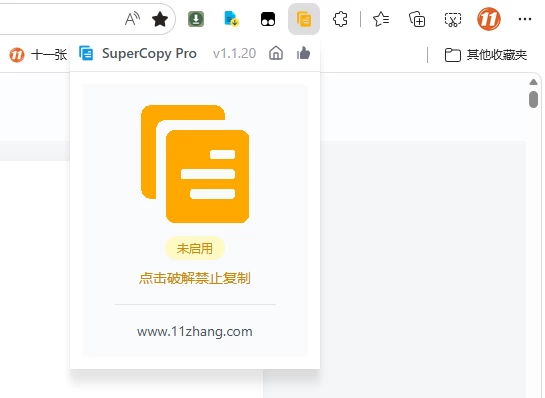Screen dimensions: 545x398
Task: Open the blue document download extension
Action: [x=231, y=19]
